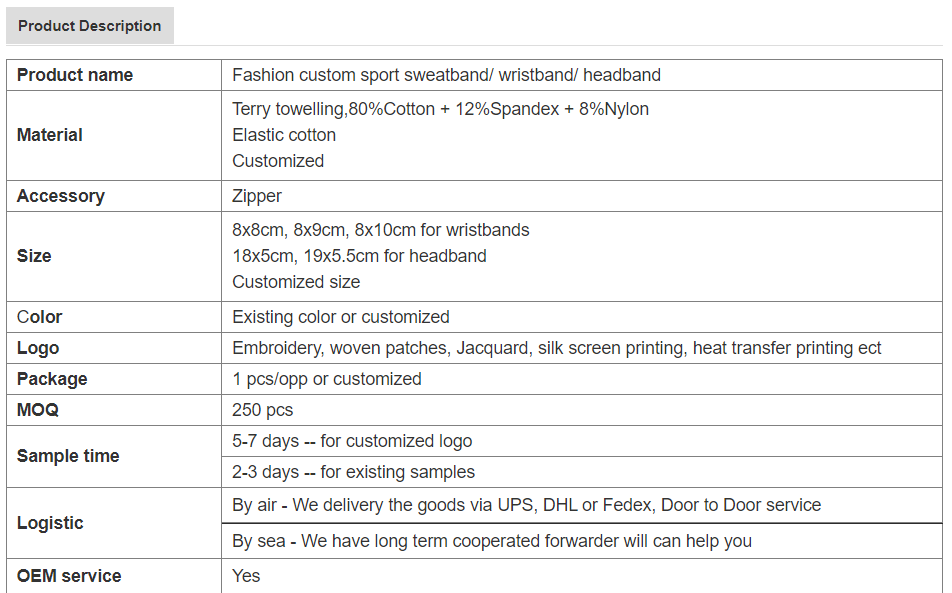The width and height of the screenshot is (952, 593).
Task: Open the Product Description tab
Action: (x=90, y=25)
